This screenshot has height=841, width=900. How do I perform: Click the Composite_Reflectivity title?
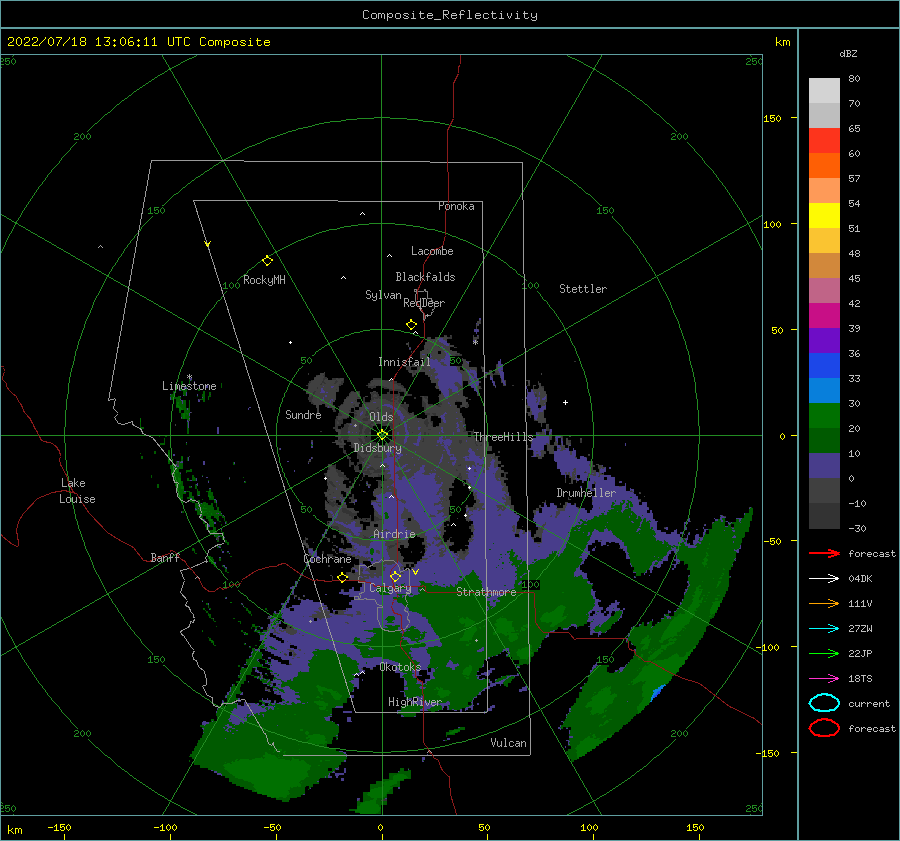click(449, 15)
